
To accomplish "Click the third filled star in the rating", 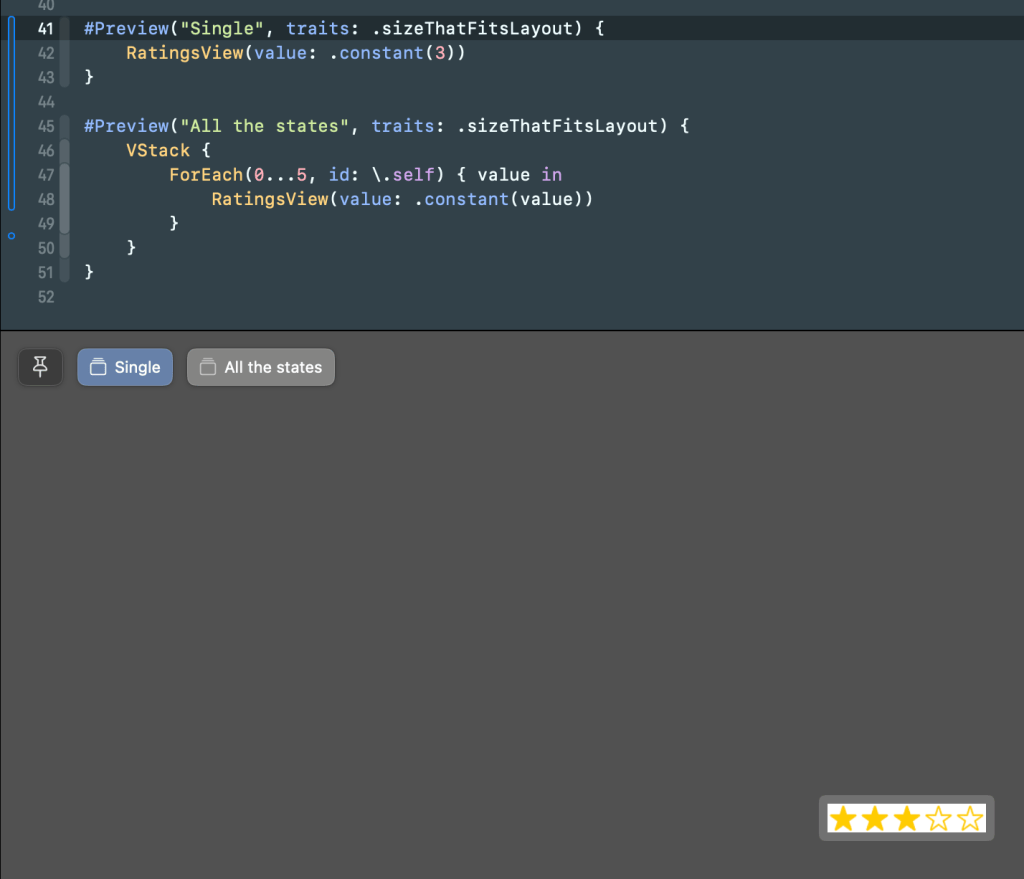I will pyautogui.click(x=906, y=818).
